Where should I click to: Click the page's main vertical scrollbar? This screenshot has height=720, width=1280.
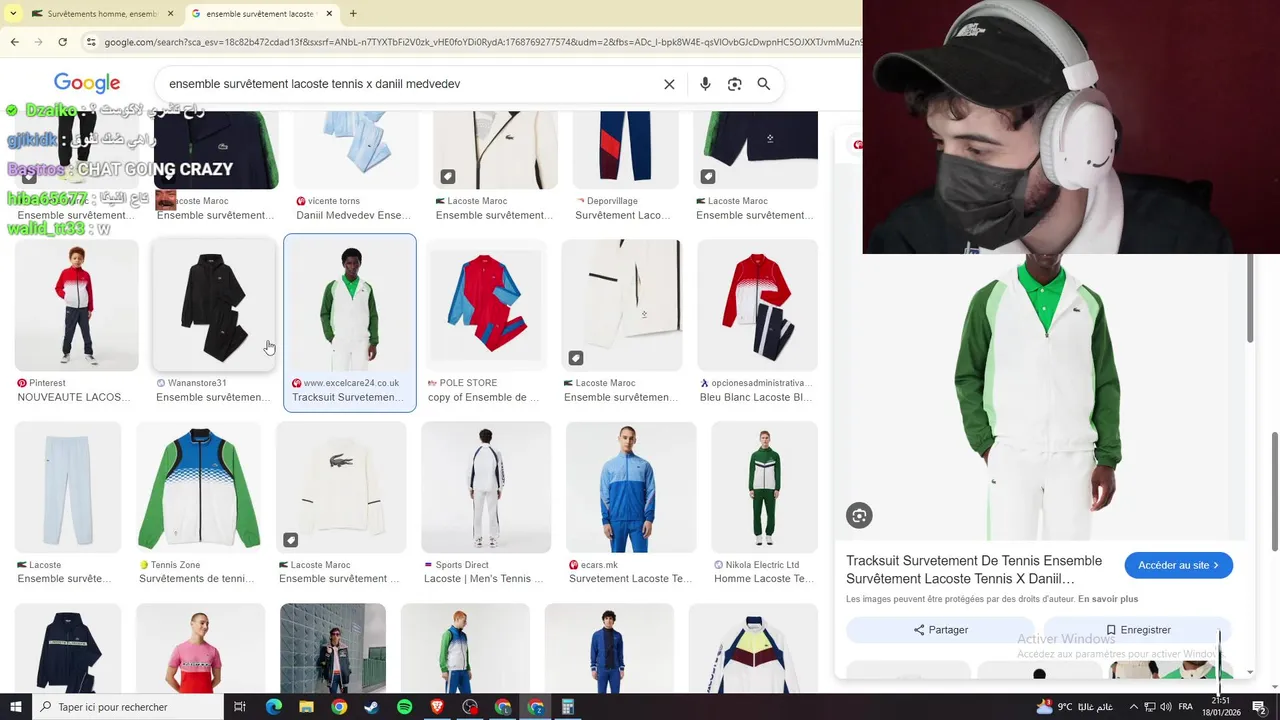pyautogui.click(x=1274, y=490)
